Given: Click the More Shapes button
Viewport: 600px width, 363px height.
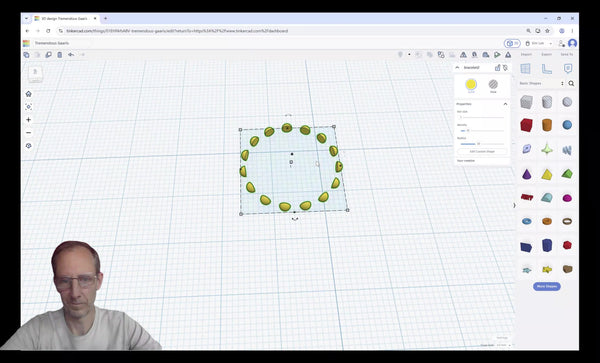Looking at the screenshot, I should [547, 286].
